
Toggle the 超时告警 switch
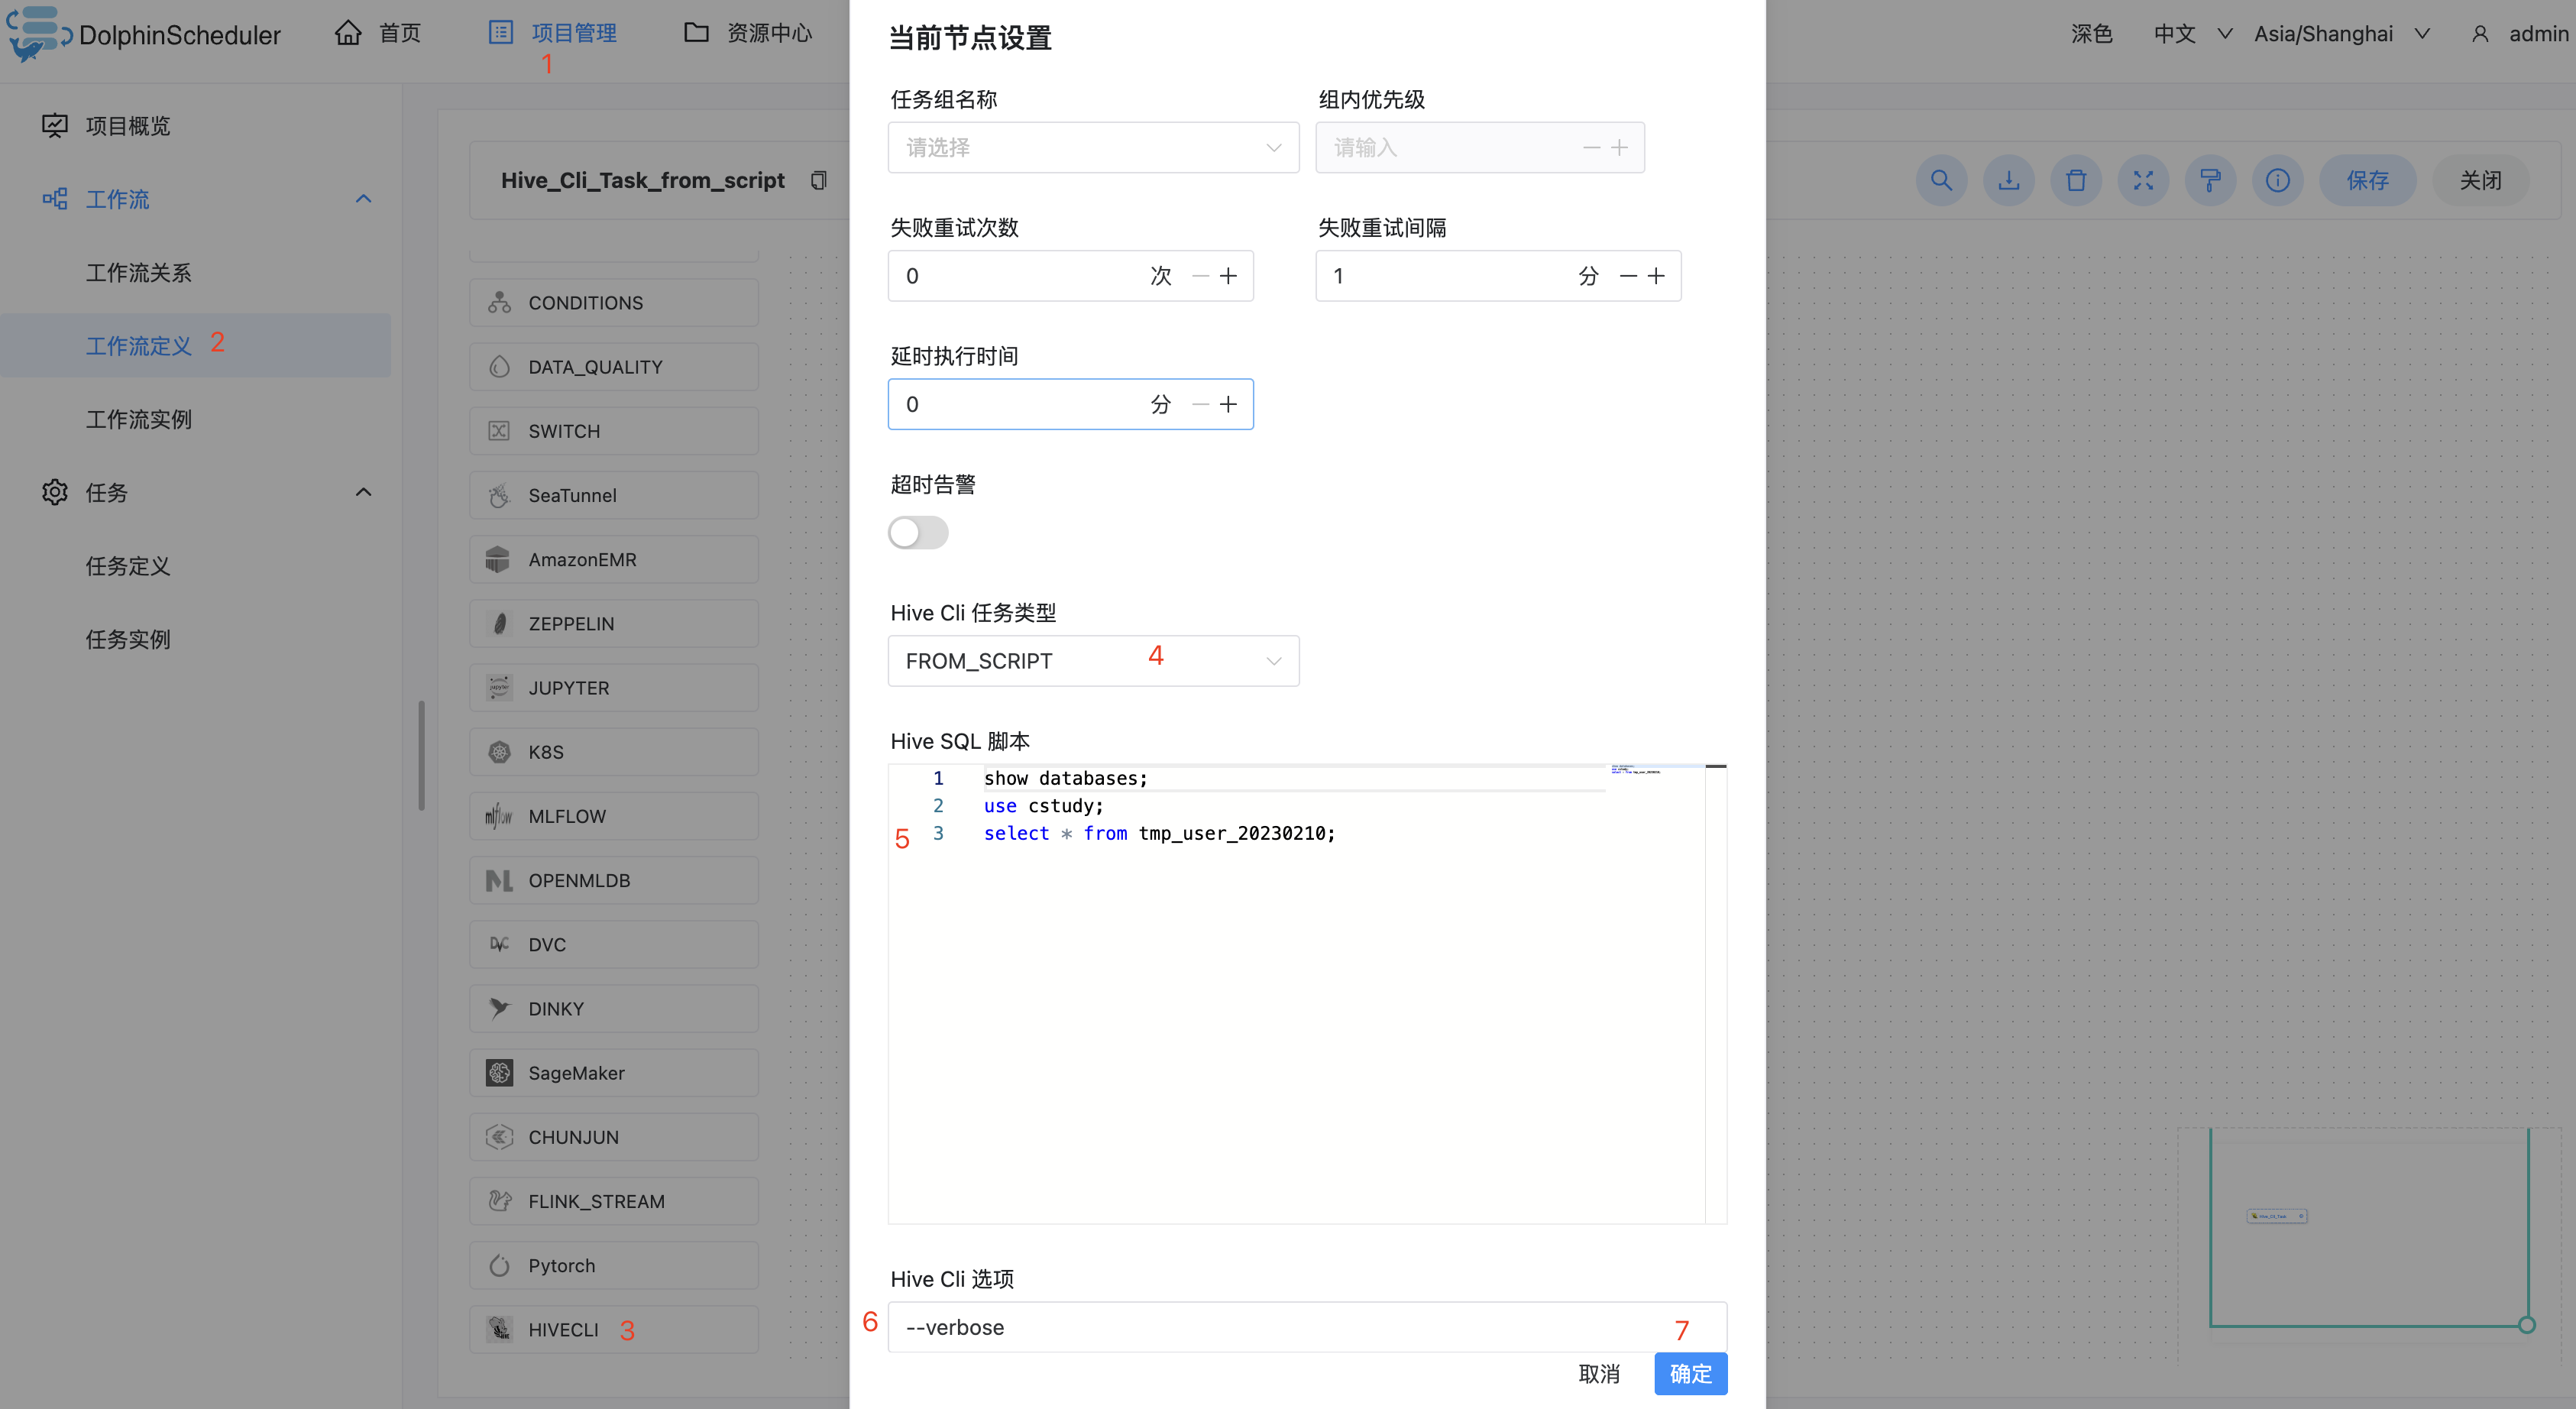pos(919,533)
